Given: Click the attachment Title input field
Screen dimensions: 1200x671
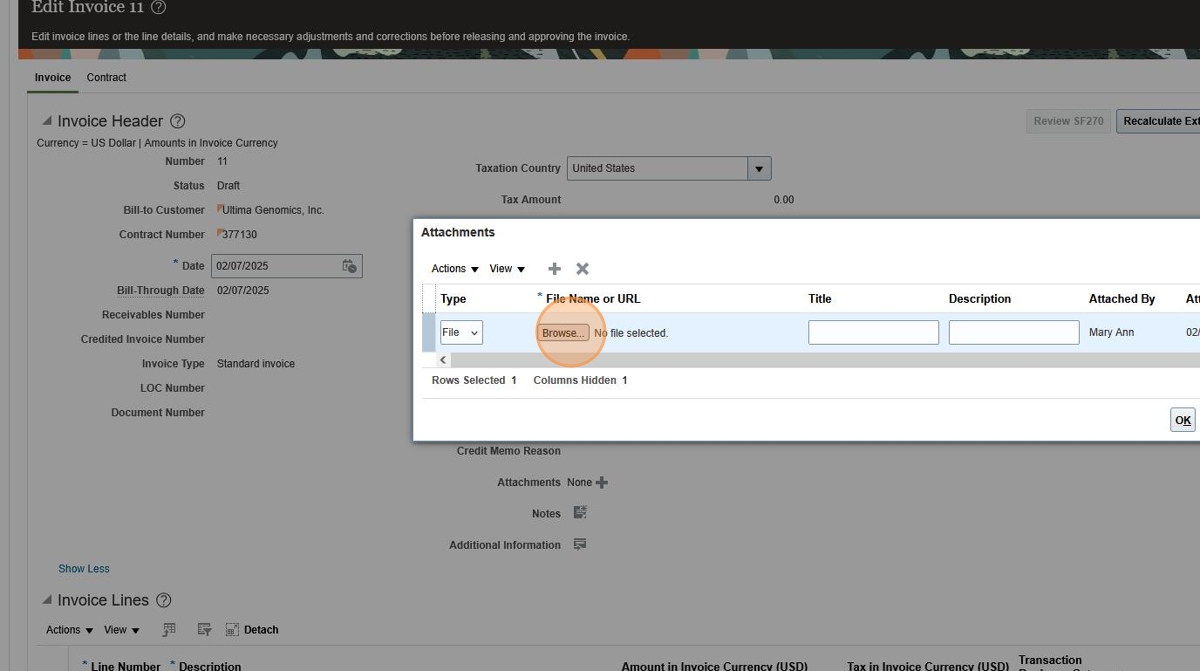Looking at the screenshot, I should click(873, 333).
